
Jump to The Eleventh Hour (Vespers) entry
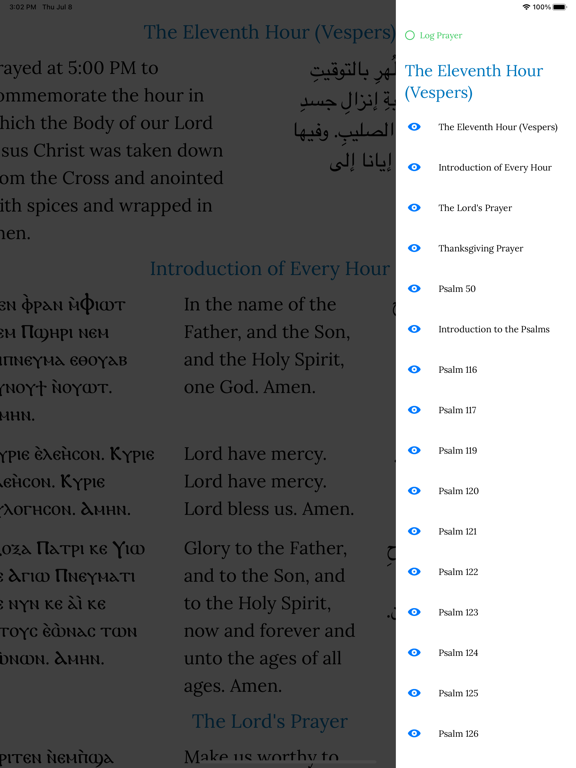498,127
